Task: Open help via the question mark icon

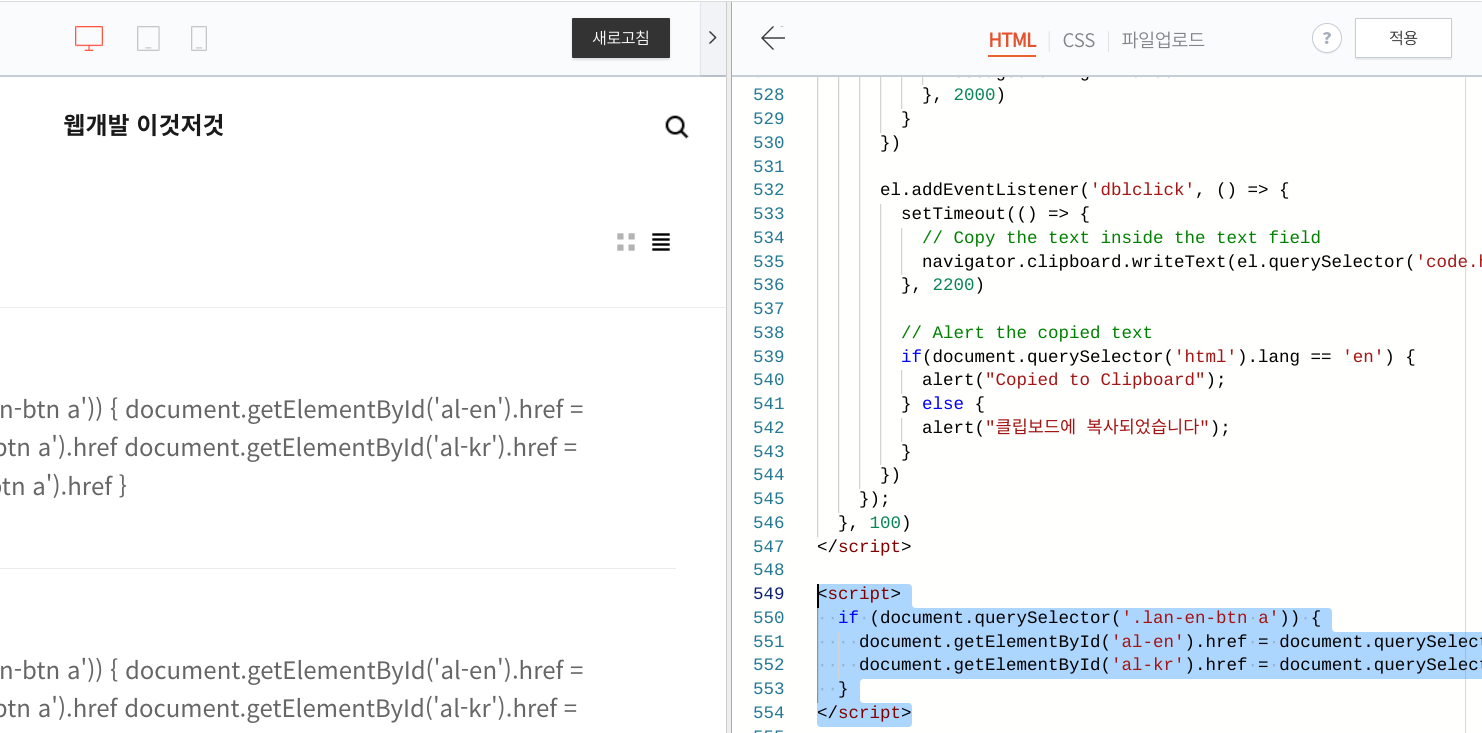Action: point(1326,38)
